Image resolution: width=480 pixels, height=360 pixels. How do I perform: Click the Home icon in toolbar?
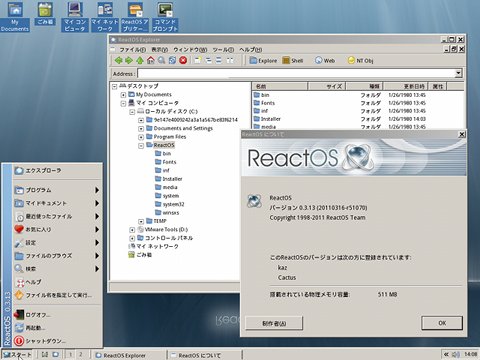pyautogui.click(x=151, y=60)
